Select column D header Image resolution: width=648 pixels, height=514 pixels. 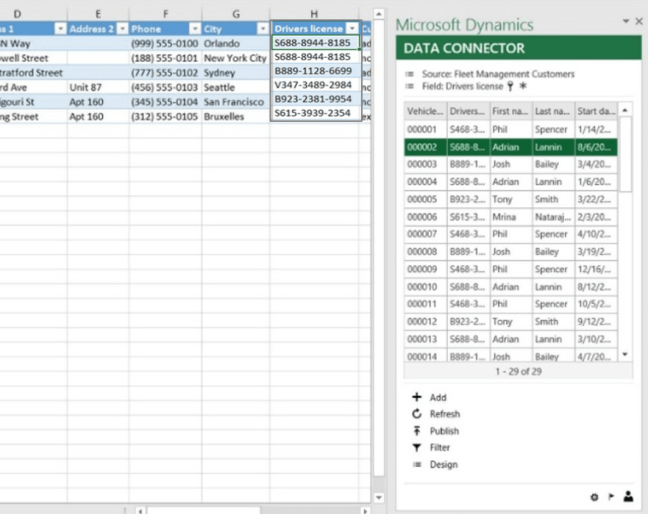click(x=33, y=14)
